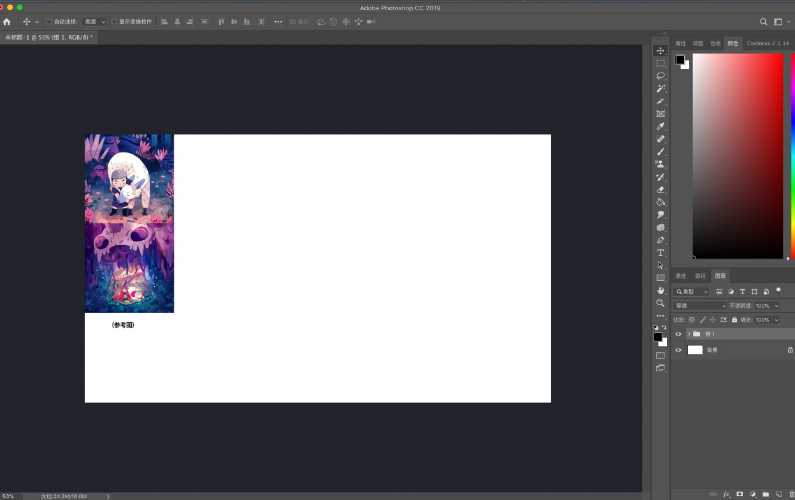Enable the Auto-Select checkbox

(49, 22)
